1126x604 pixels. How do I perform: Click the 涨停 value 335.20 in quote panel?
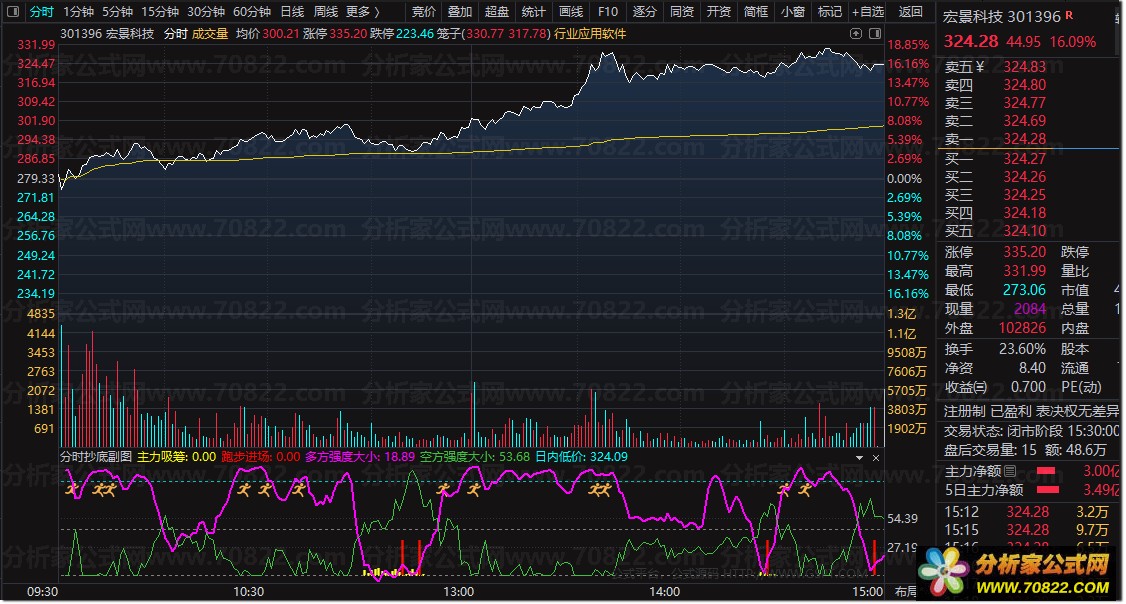pos(1025,252)
